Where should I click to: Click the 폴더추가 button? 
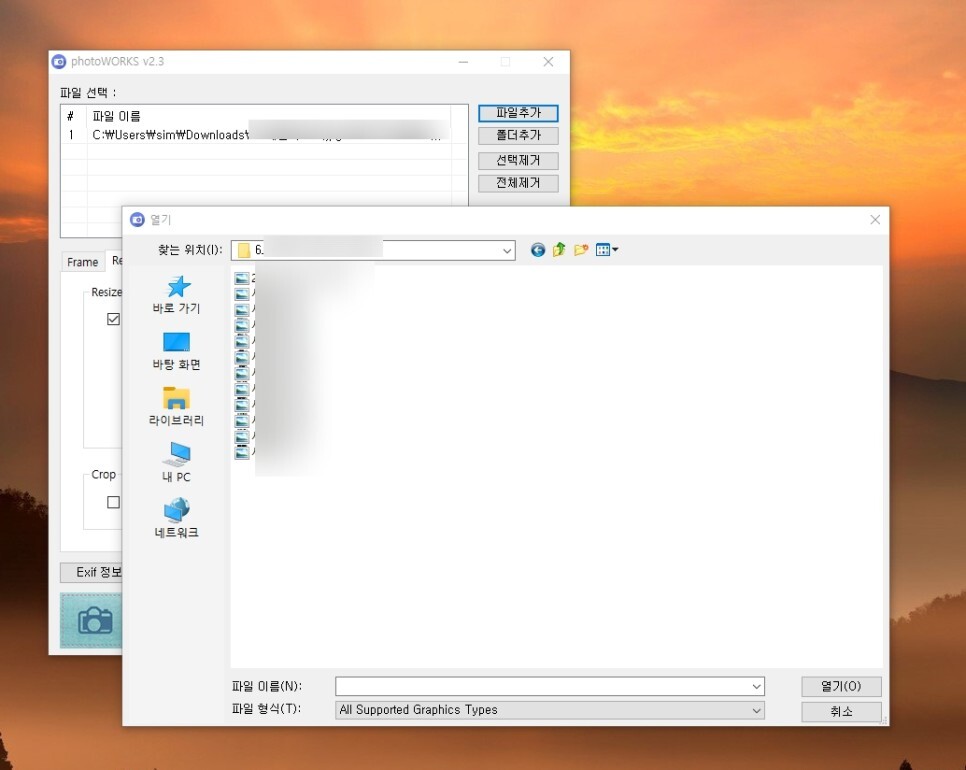point(518,136)
